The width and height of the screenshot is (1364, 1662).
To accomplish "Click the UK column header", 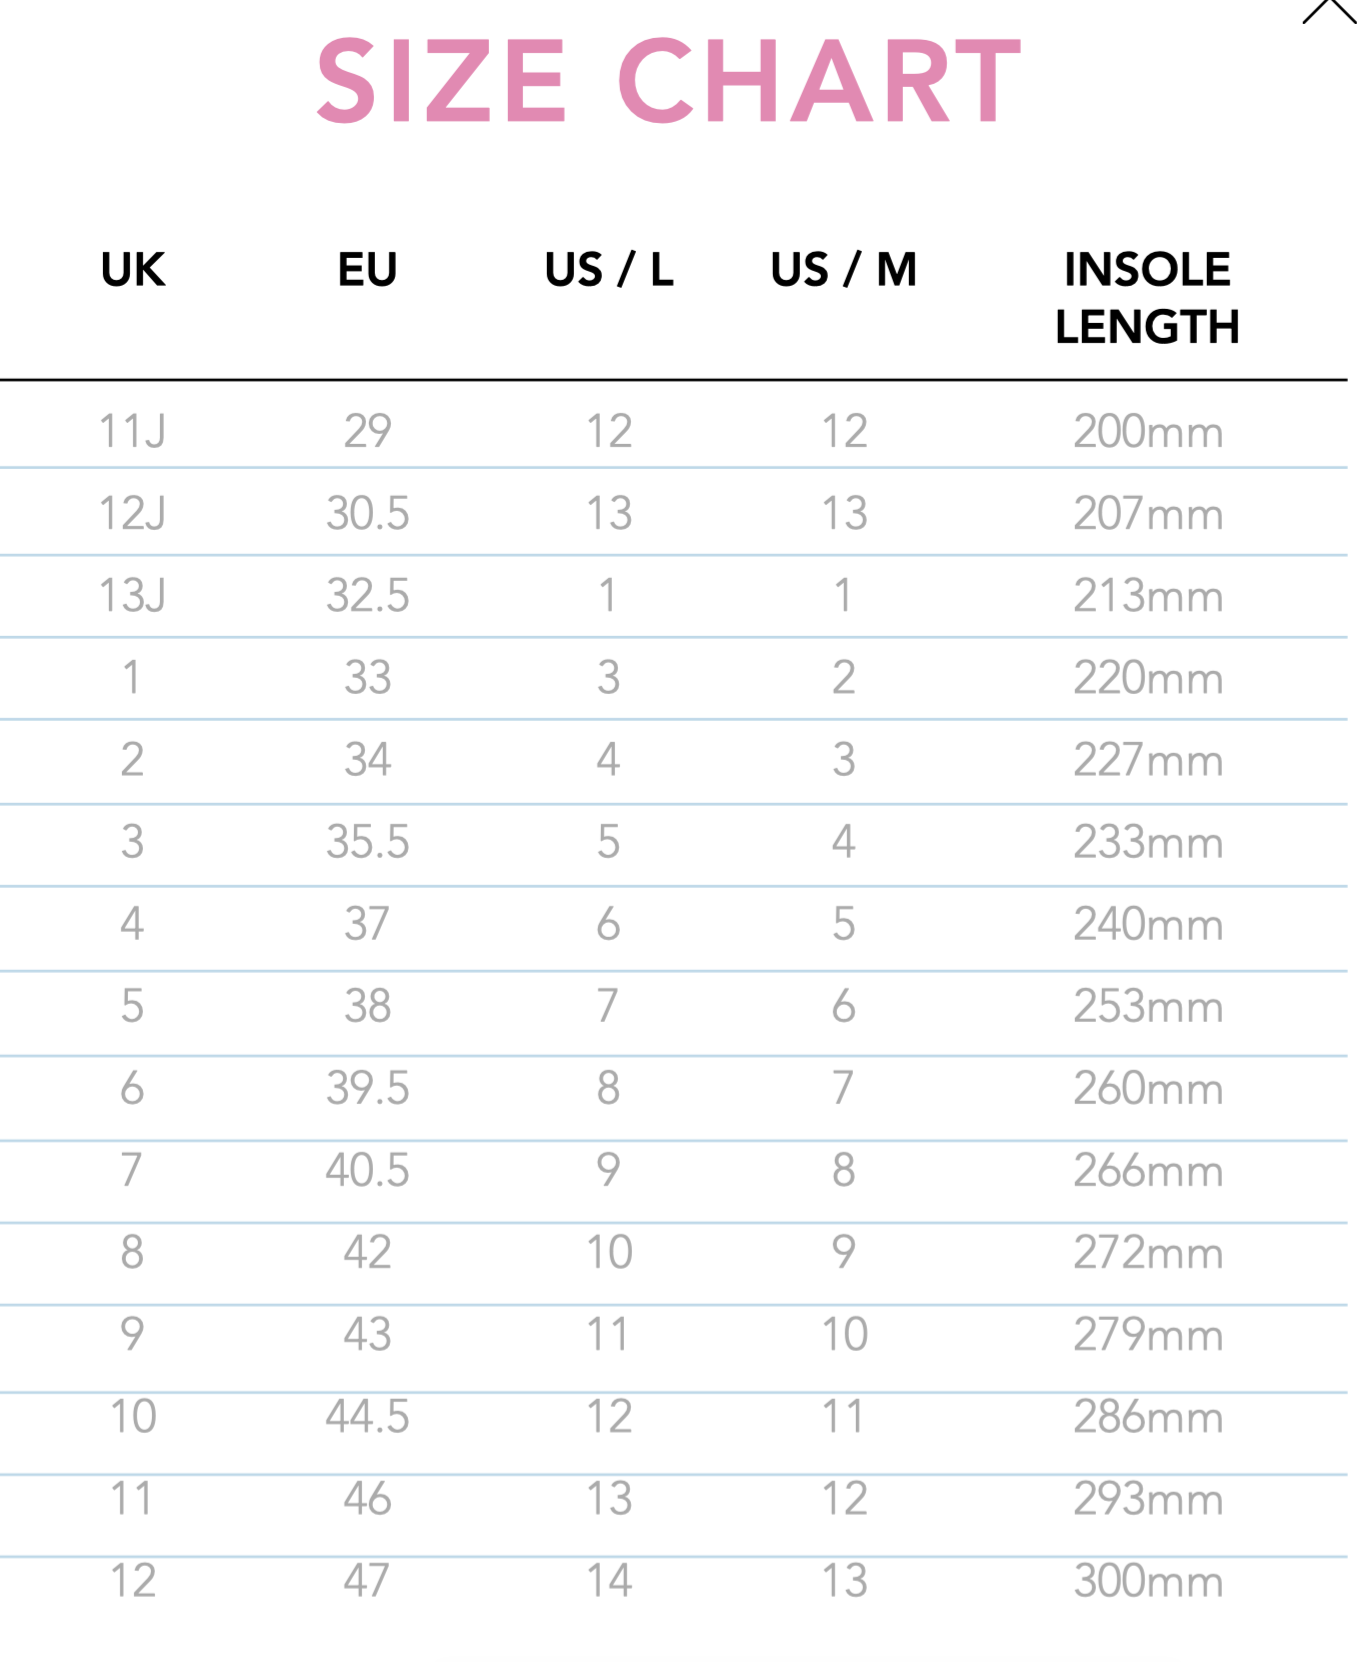I will tap(133, 270).
